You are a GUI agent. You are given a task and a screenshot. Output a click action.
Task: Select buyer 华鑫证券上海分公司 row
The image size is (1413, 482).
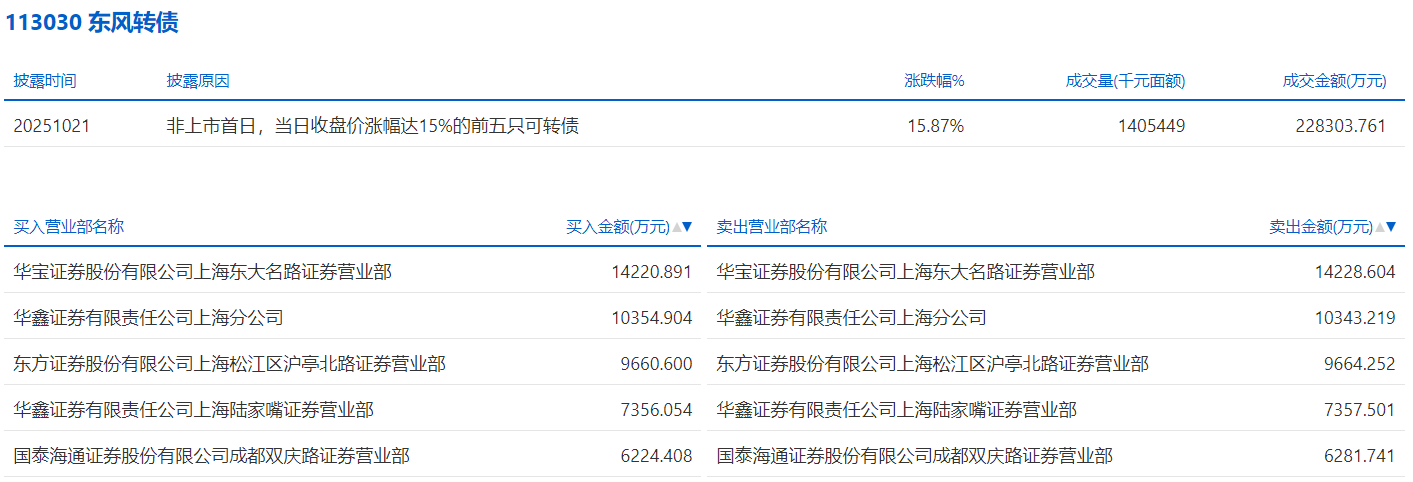(x=149, y=318)
